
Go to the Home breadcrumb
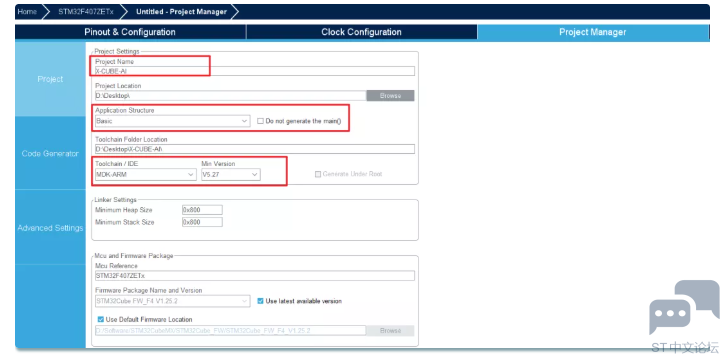(27, 12)
